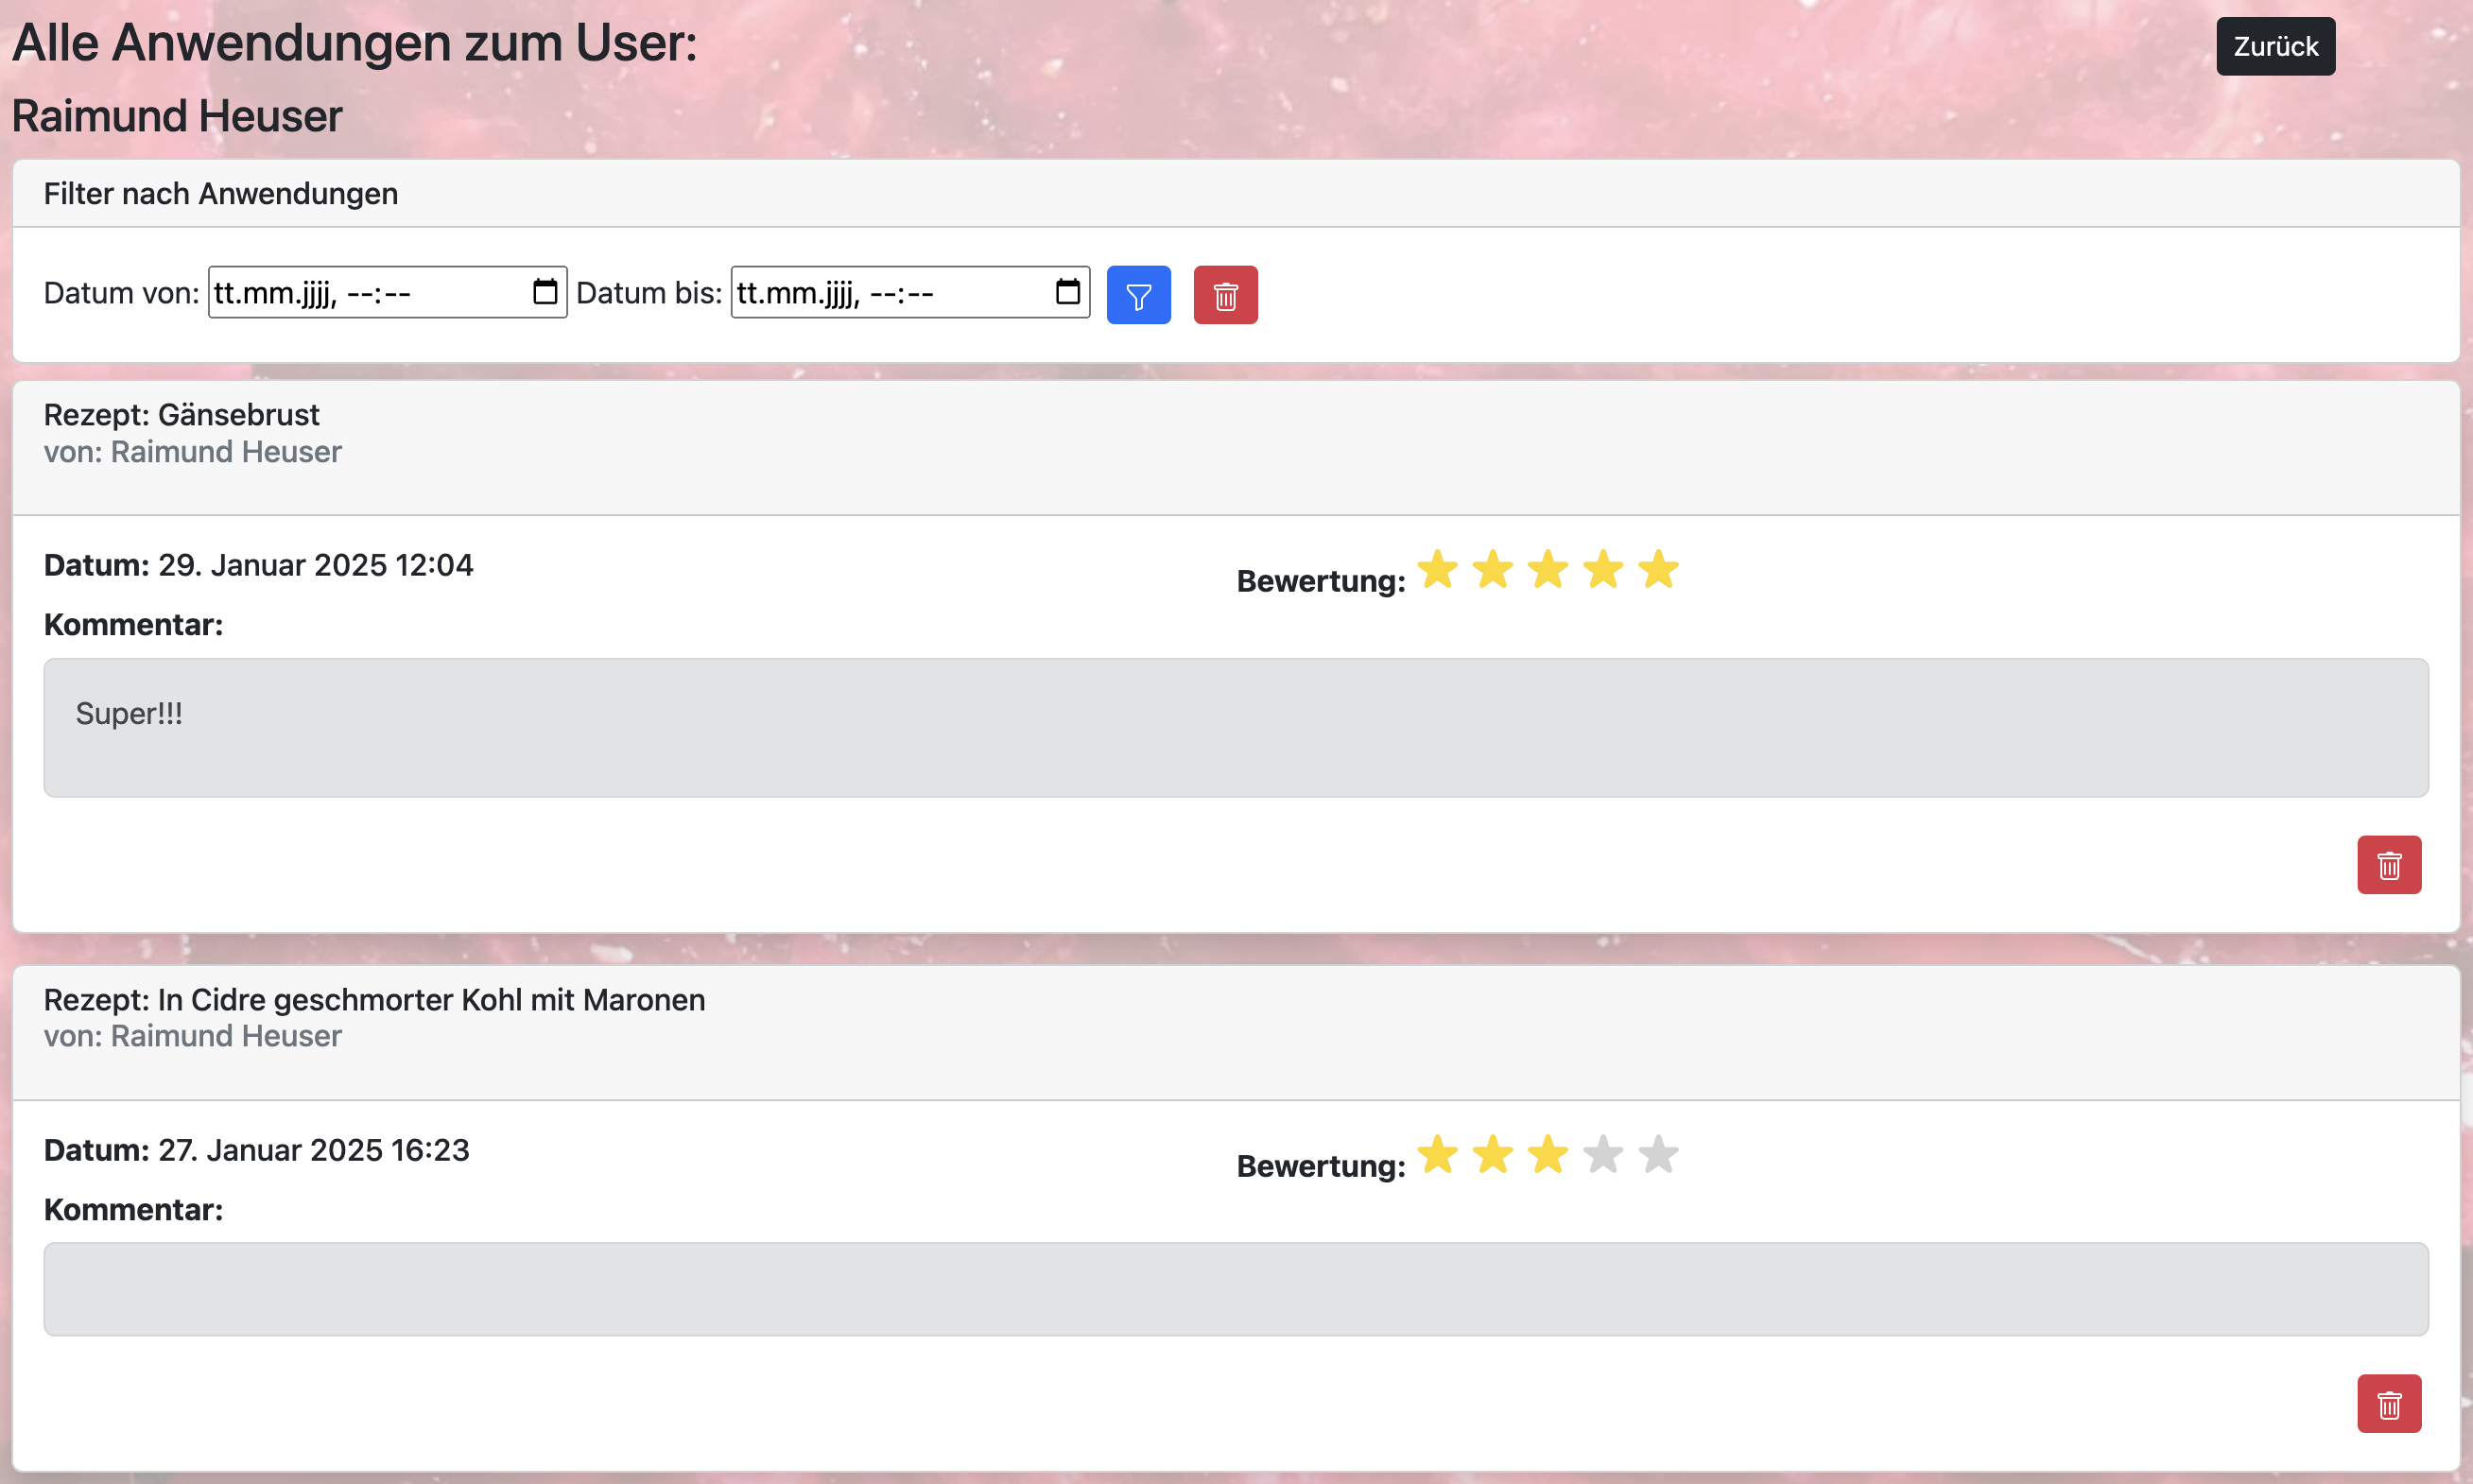Open the calendar picker for Datum von
The image size is (2473, 1484).
click(545, 292)
